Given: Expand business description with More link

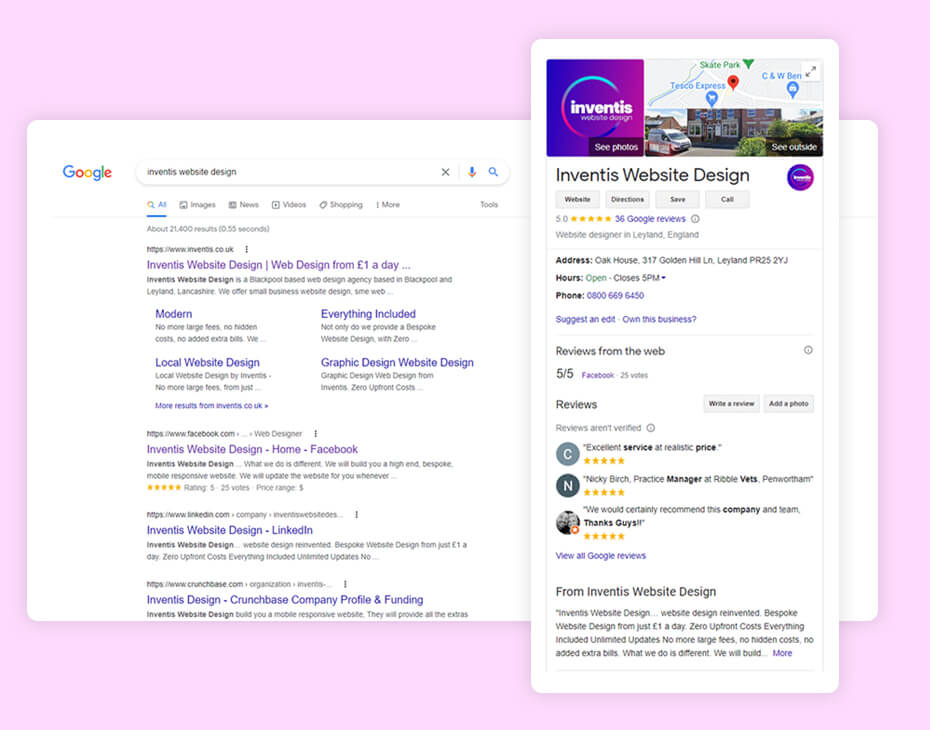Looking at the screenshot, I should [782, 653].
